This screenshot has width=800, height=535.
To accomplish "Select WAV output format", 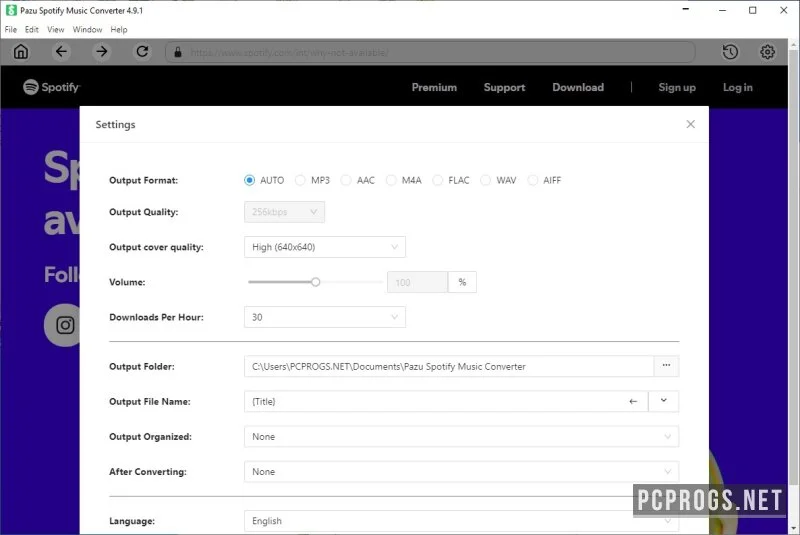I will point(485,180).
